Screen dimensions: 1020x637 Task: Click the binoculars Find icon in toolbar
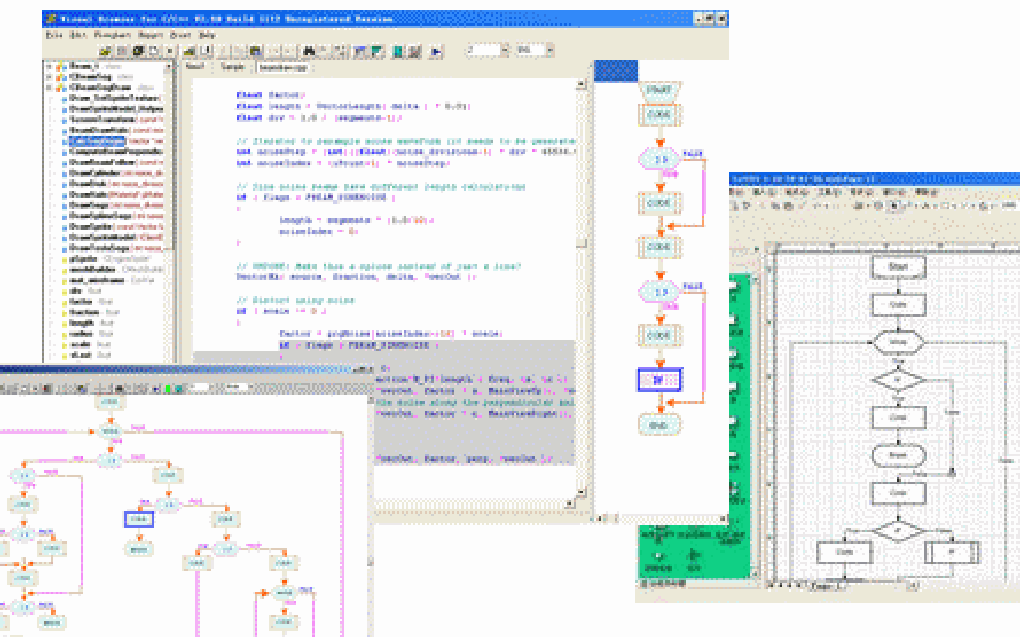(x=309, y=51)
